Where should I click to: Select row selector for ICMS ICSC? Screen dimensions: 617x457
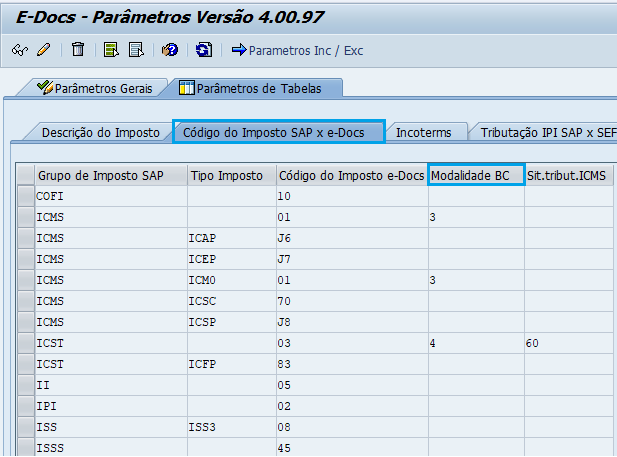coord(26,301)
